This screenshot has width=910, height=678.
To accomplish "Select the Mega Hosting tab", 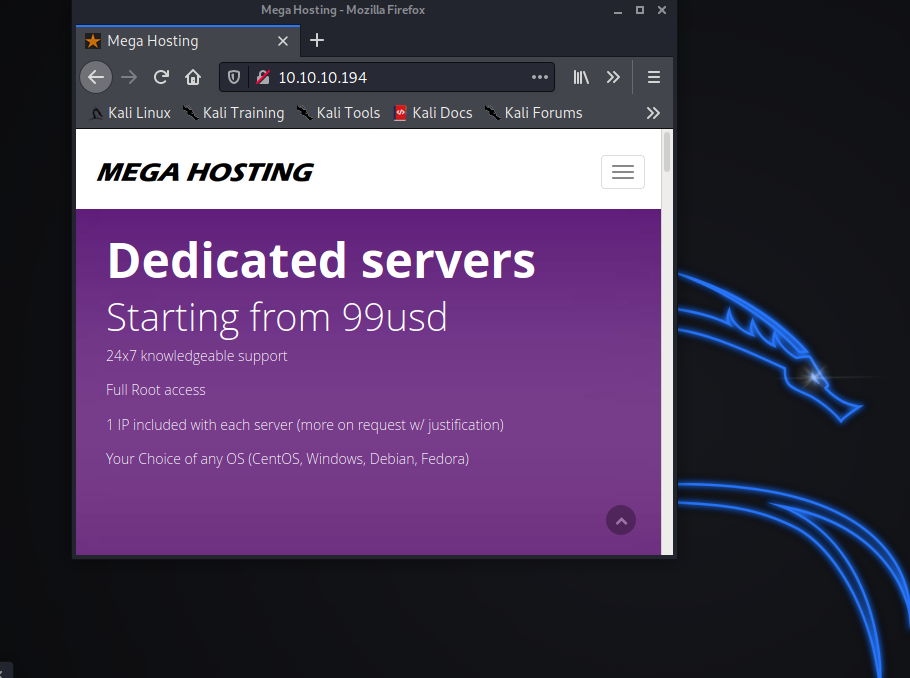I will (188, 41).
